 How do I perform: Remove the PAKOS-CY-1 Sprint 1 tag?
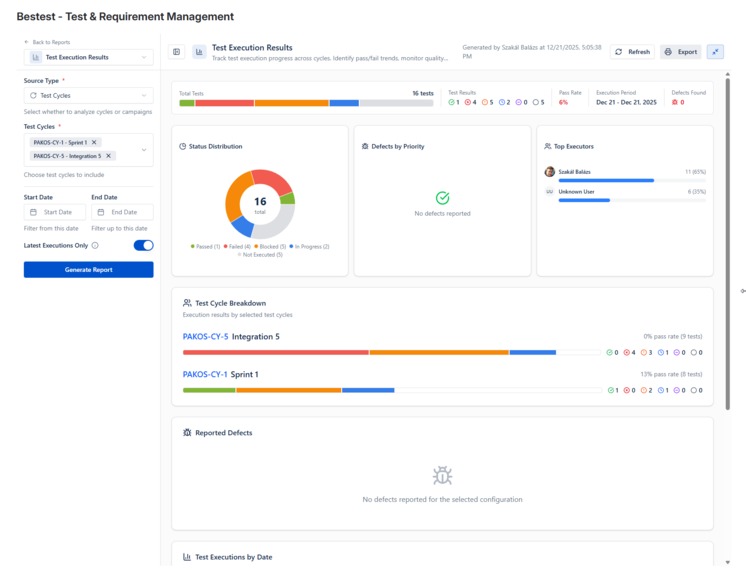[x=94, y=142]
